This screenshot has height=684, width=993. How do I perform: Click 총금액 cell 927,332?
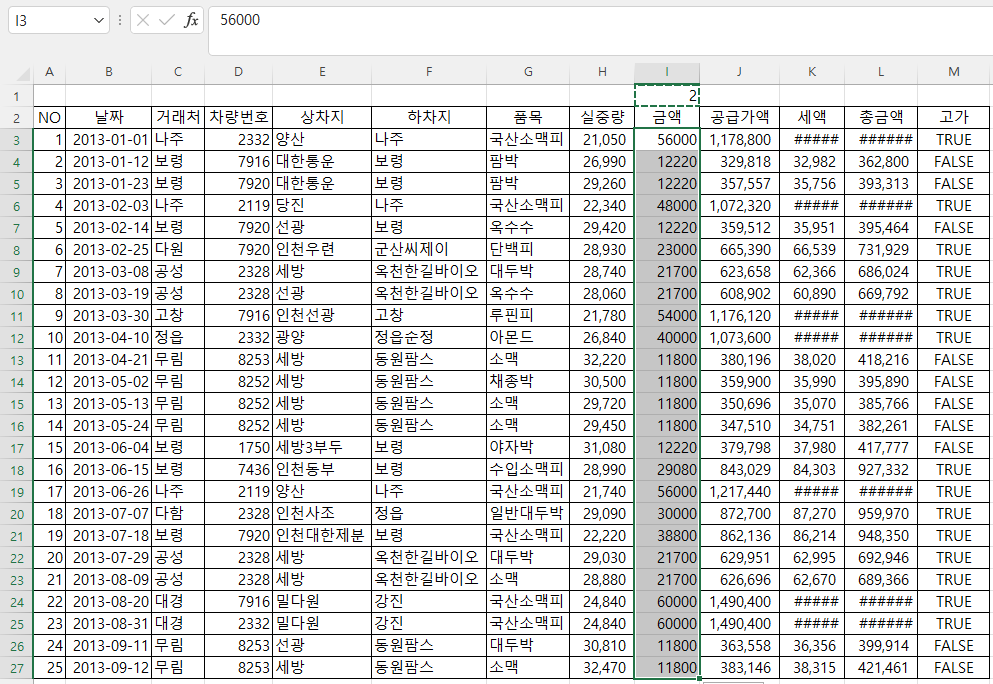coord(881,469)
